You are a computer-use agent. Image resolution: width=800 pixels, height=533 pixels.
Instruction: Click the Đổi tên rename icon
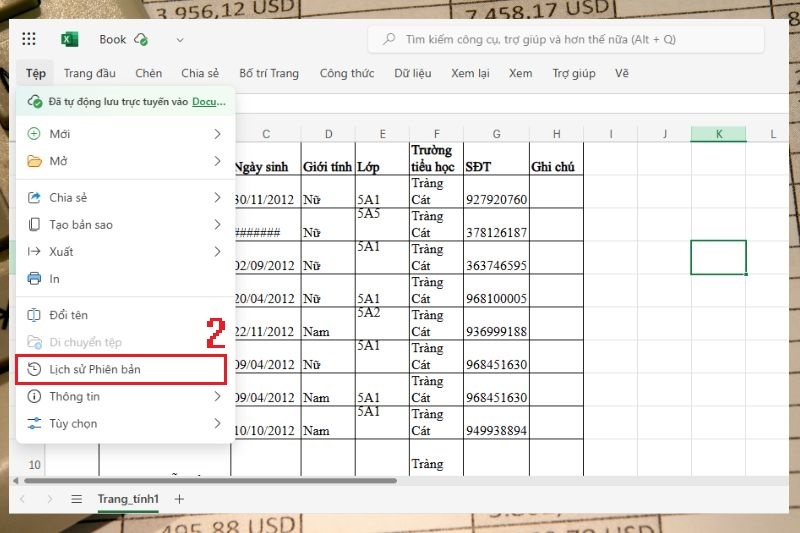[34, 315]
